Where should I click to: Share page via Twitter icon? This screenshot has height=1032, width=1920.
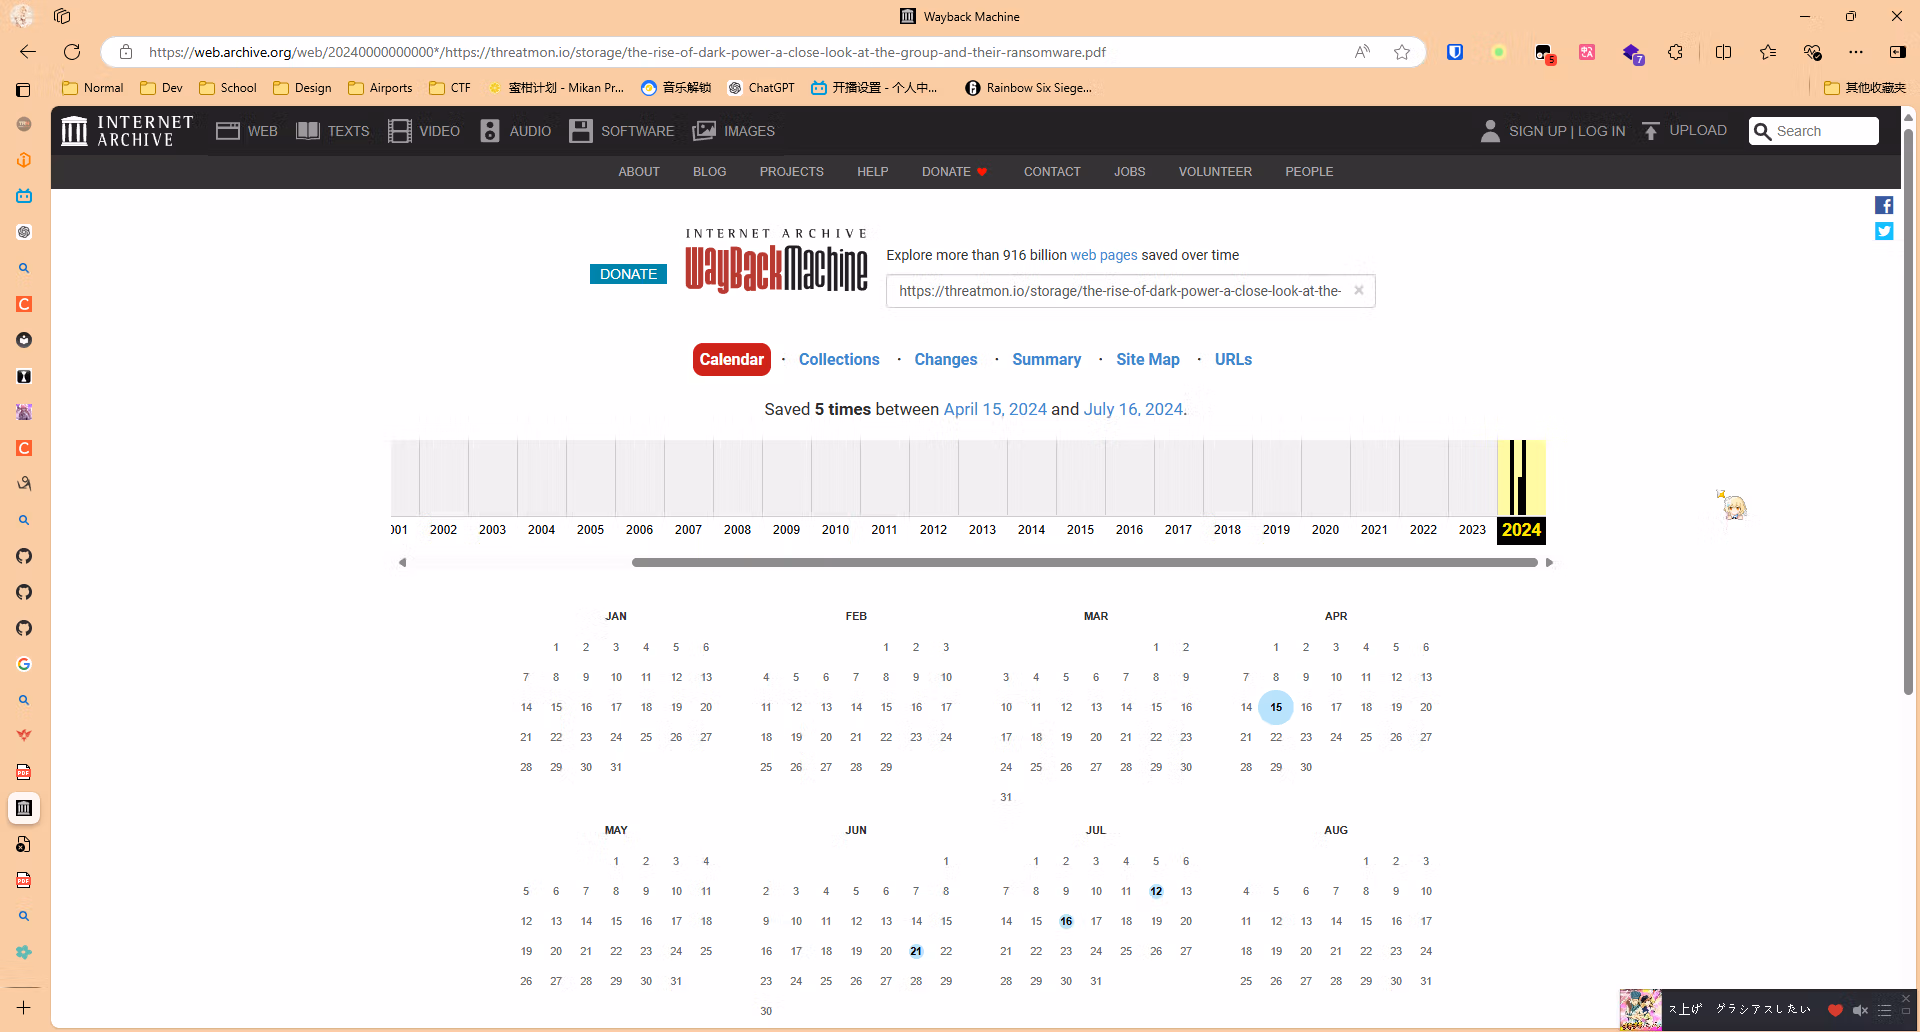pos(1884,231)
